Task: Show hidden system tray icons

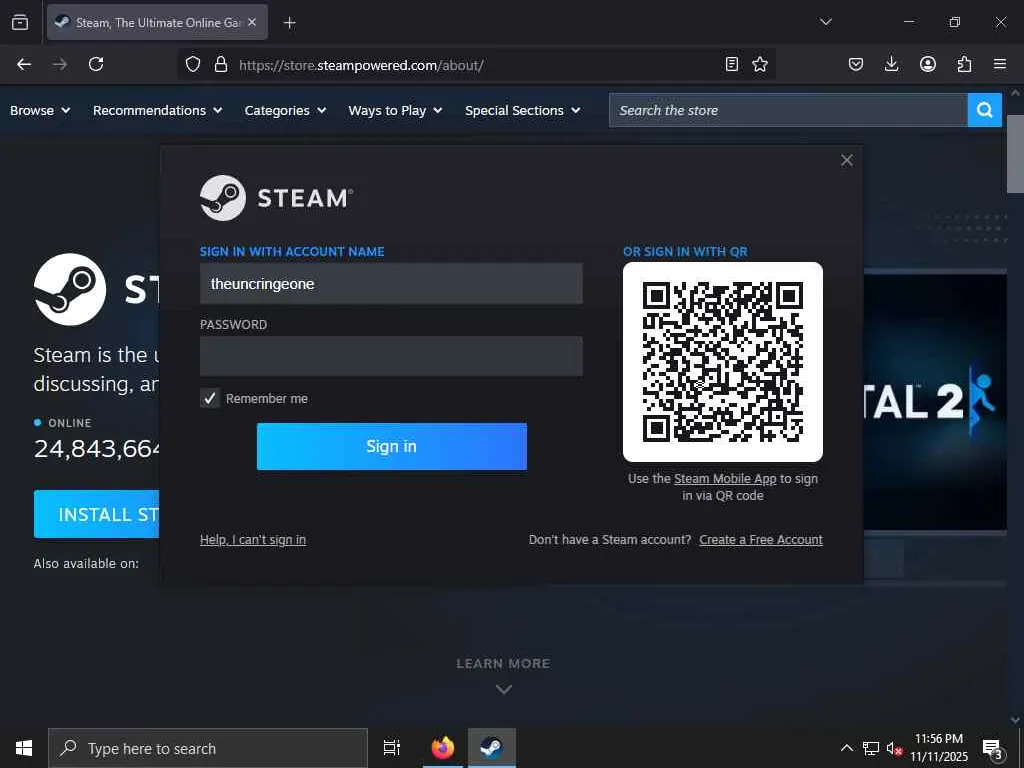Action: pyautogui.click(x=846, y=748)
